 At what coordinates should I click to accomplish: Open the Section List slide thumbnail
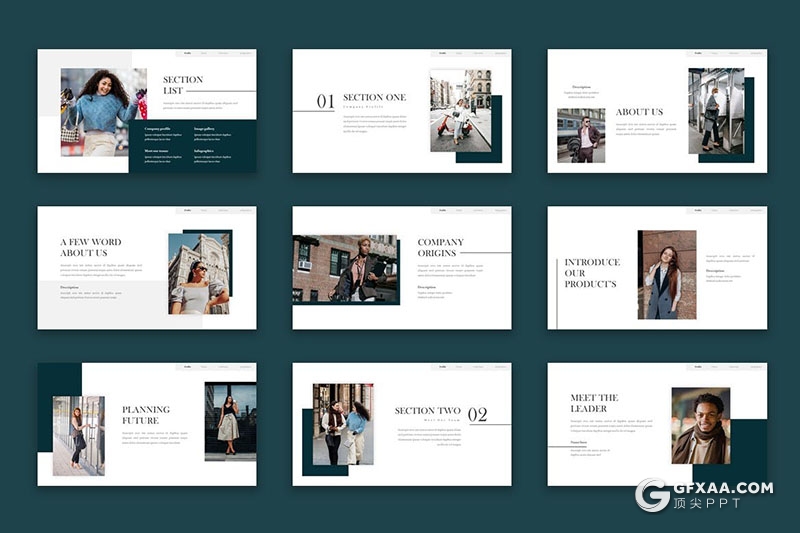tap(147, 111)
